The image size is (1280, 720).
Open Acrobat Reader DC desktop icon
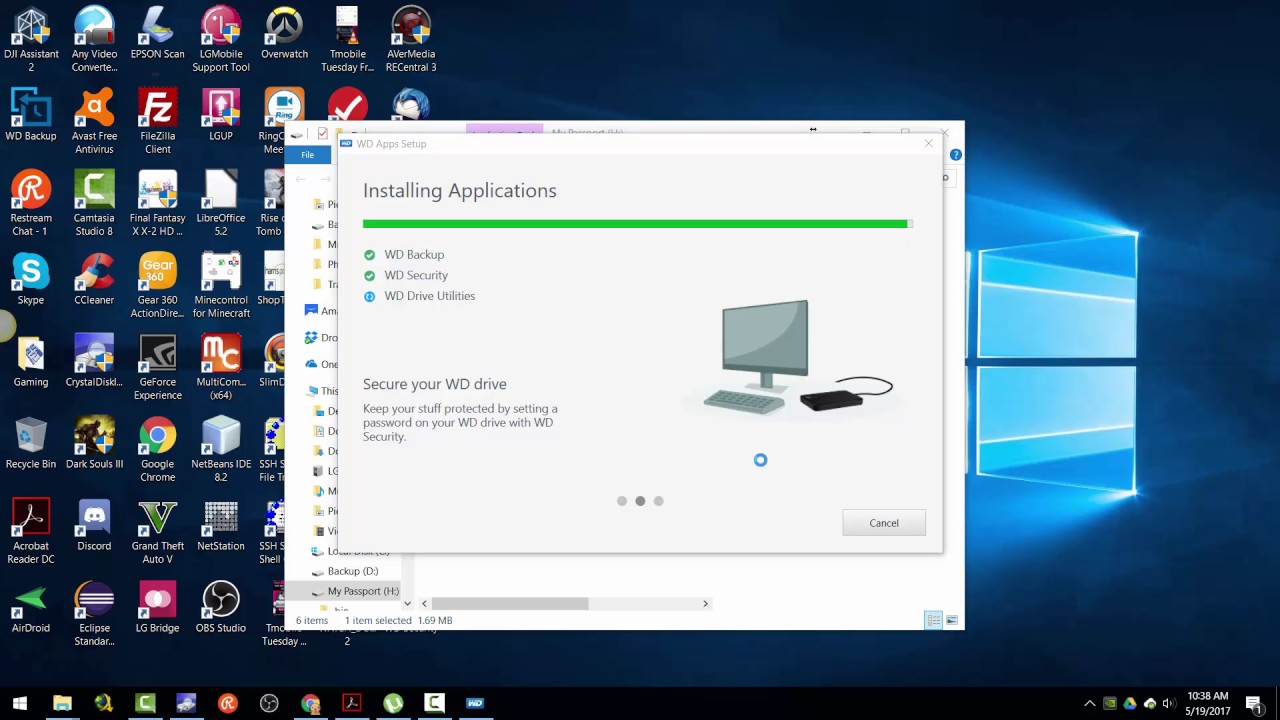click(x=31, y=532)
